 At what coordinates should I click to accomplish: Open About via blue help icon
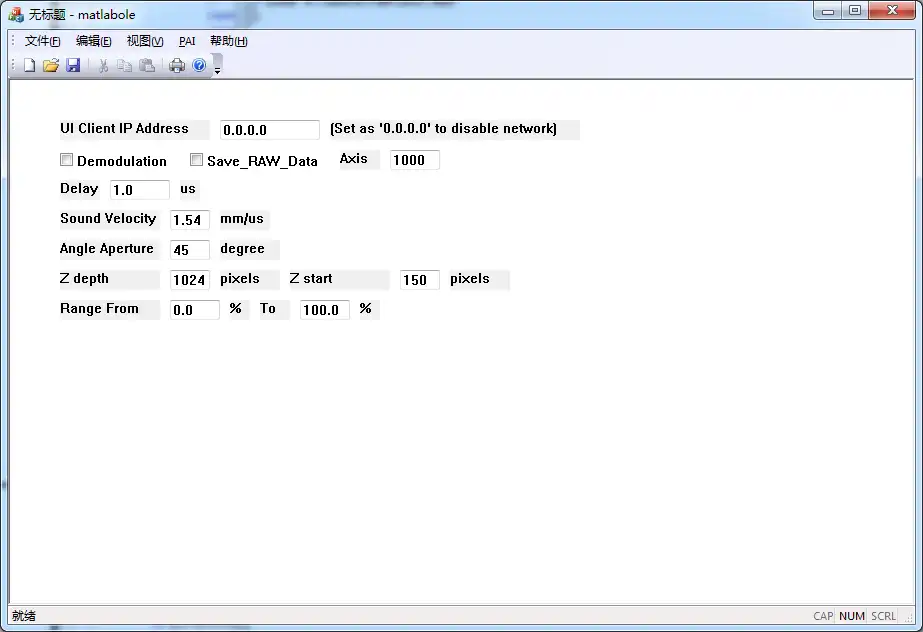tap(199, 65)
